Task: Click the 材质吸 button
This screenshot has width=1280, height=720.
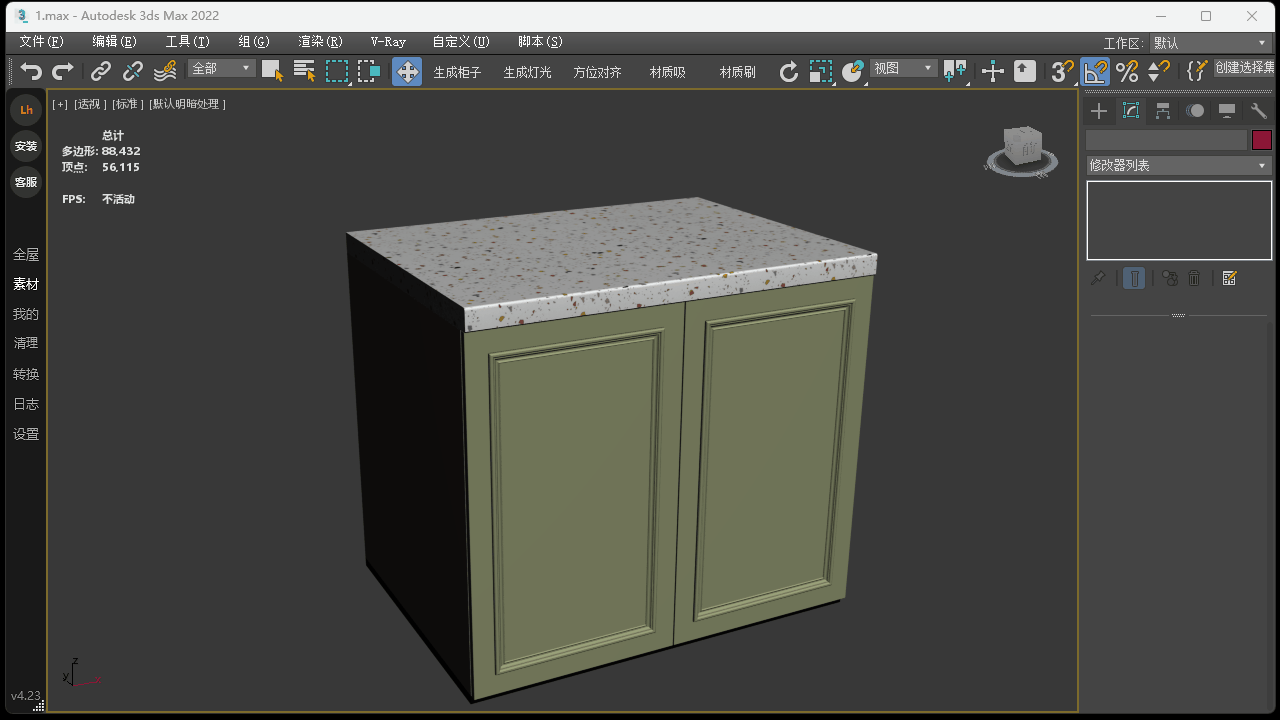Action: point(667,72)
